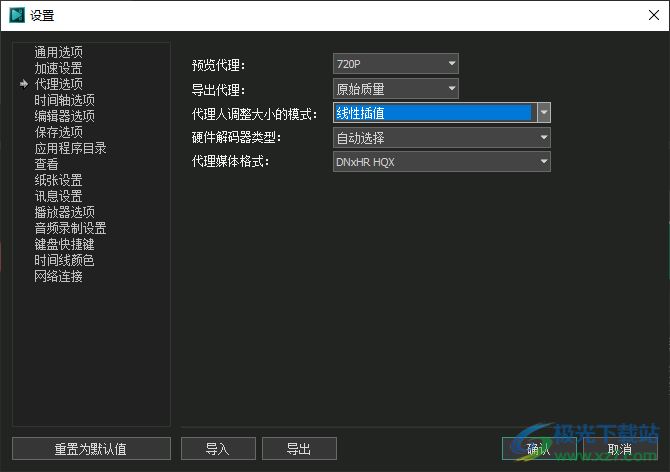Go to 播放器选项 settings
This screenshot has height=472, width=670.
65,212
